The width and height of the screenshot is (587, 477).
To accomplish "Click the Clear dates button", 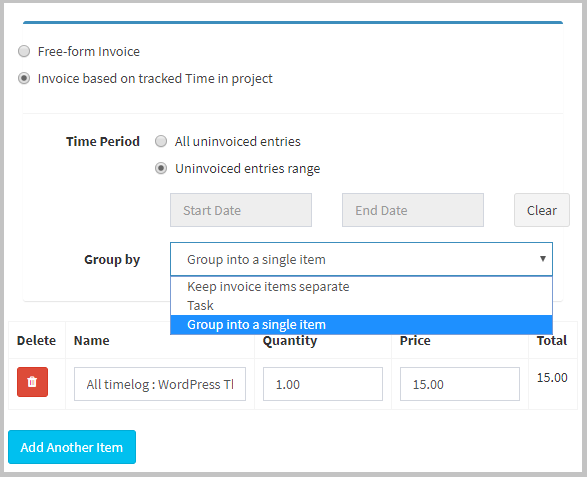I will (x=542, y=210).
